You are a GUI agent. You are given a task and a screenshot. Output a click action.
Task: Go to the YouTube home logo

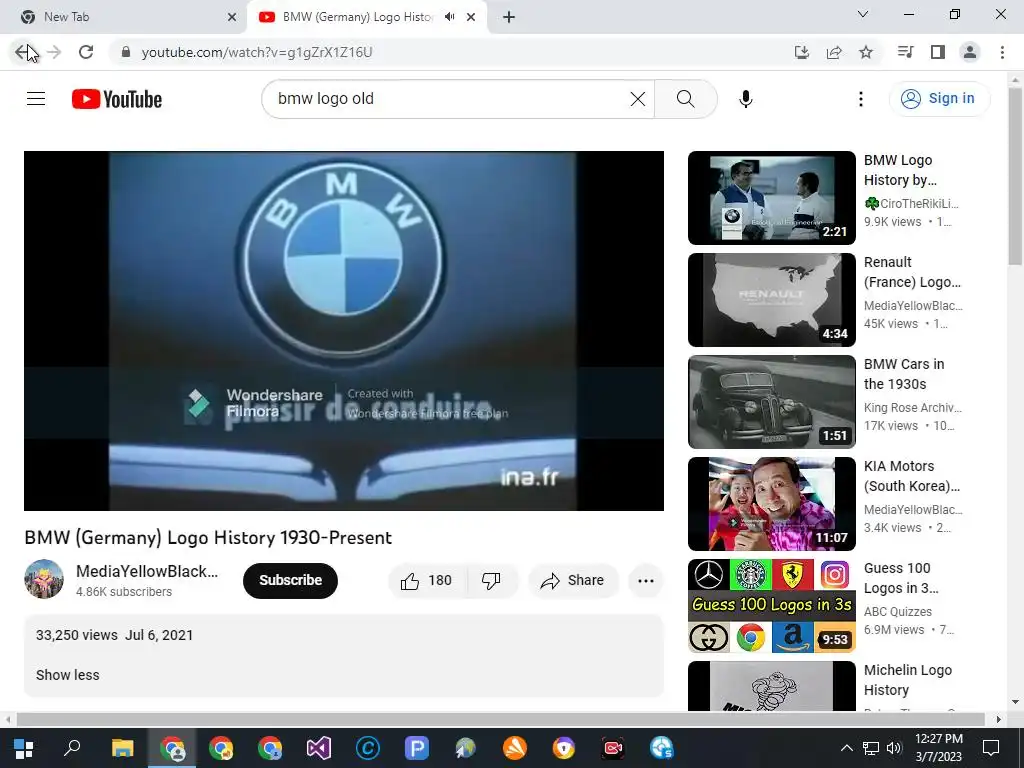coord(117,99)
